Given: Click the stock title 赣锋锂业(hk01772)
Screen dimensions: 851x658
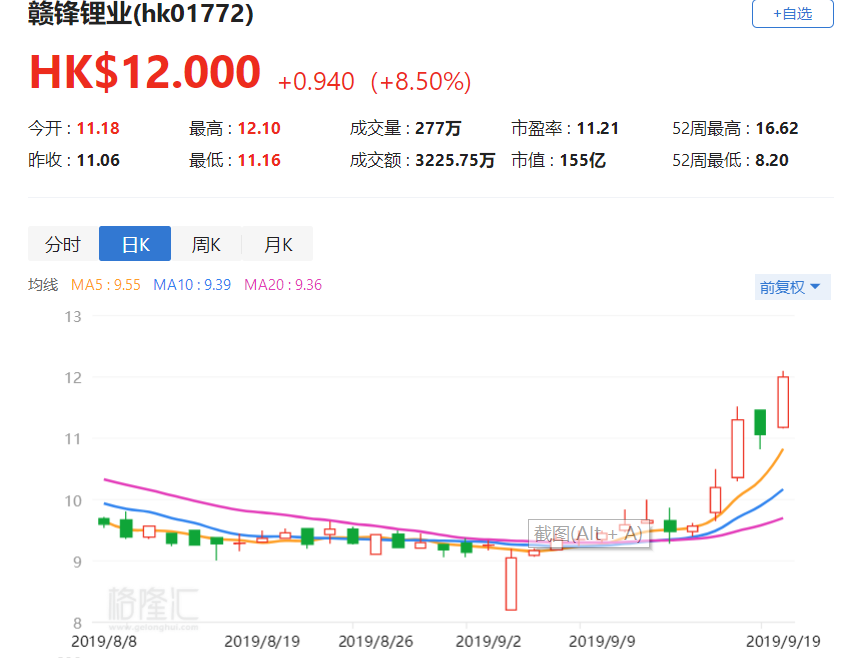Looking at the screenshot, I should (141, 13).
